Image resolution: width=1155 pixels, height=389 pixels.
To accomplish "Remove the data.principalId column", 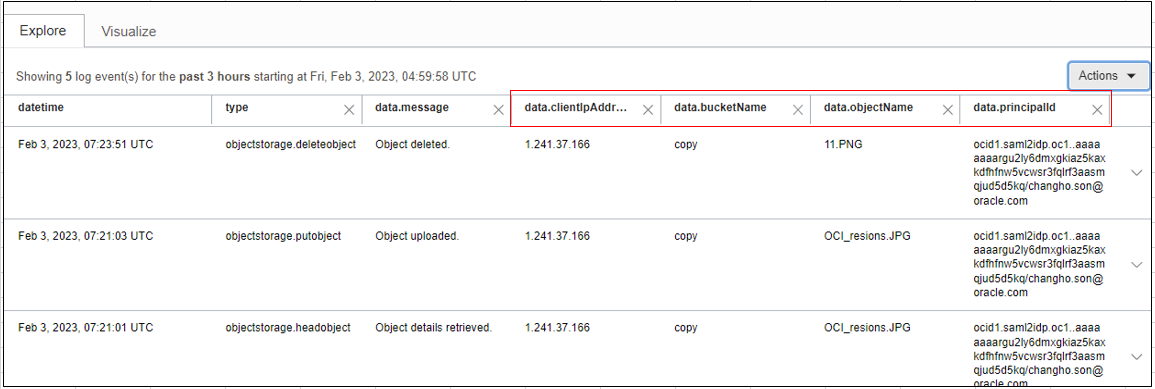I will point(1097,110).
